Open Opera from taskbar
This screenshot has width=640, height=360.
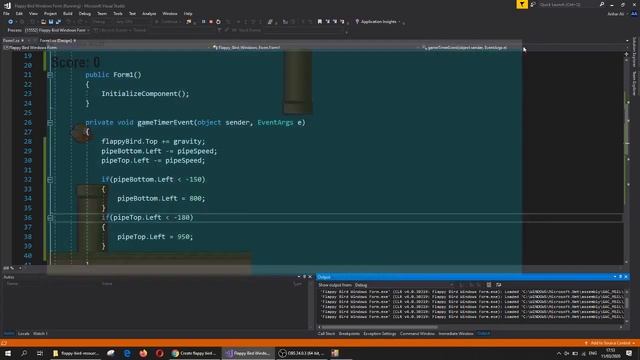pyautogui.click(x=160, y=353)
